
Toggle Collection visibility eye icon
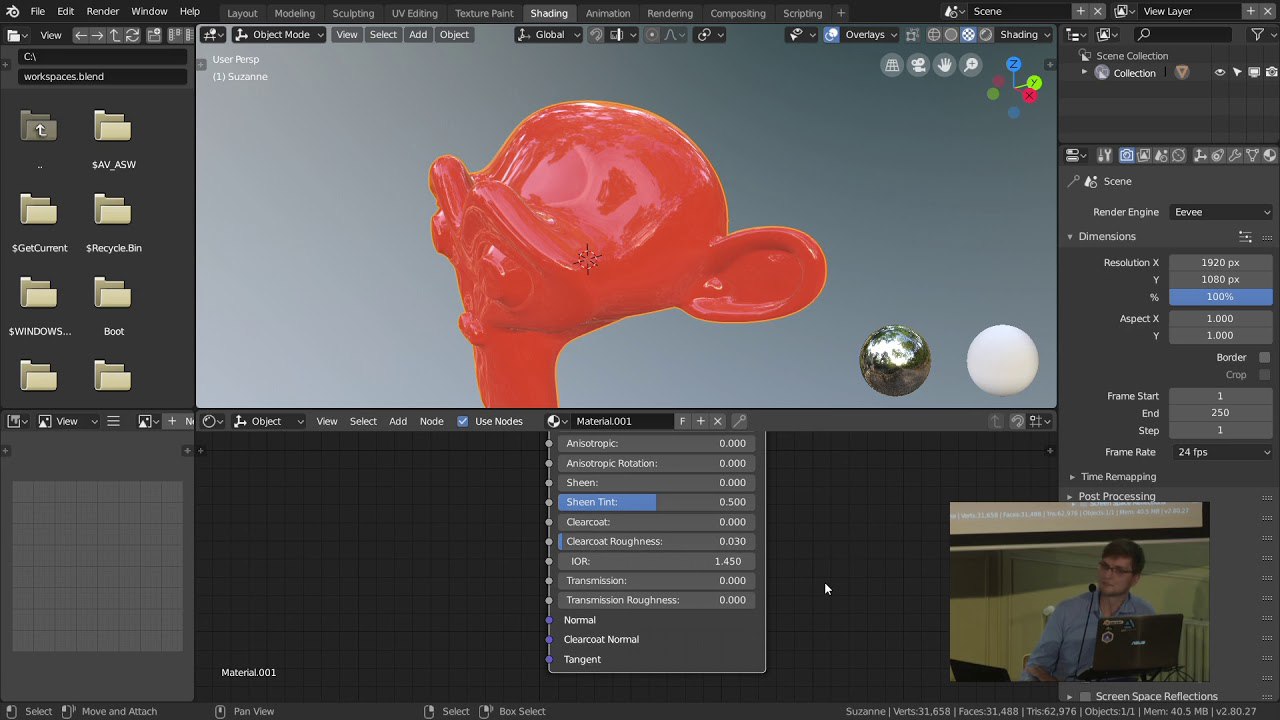(1219, 72)
